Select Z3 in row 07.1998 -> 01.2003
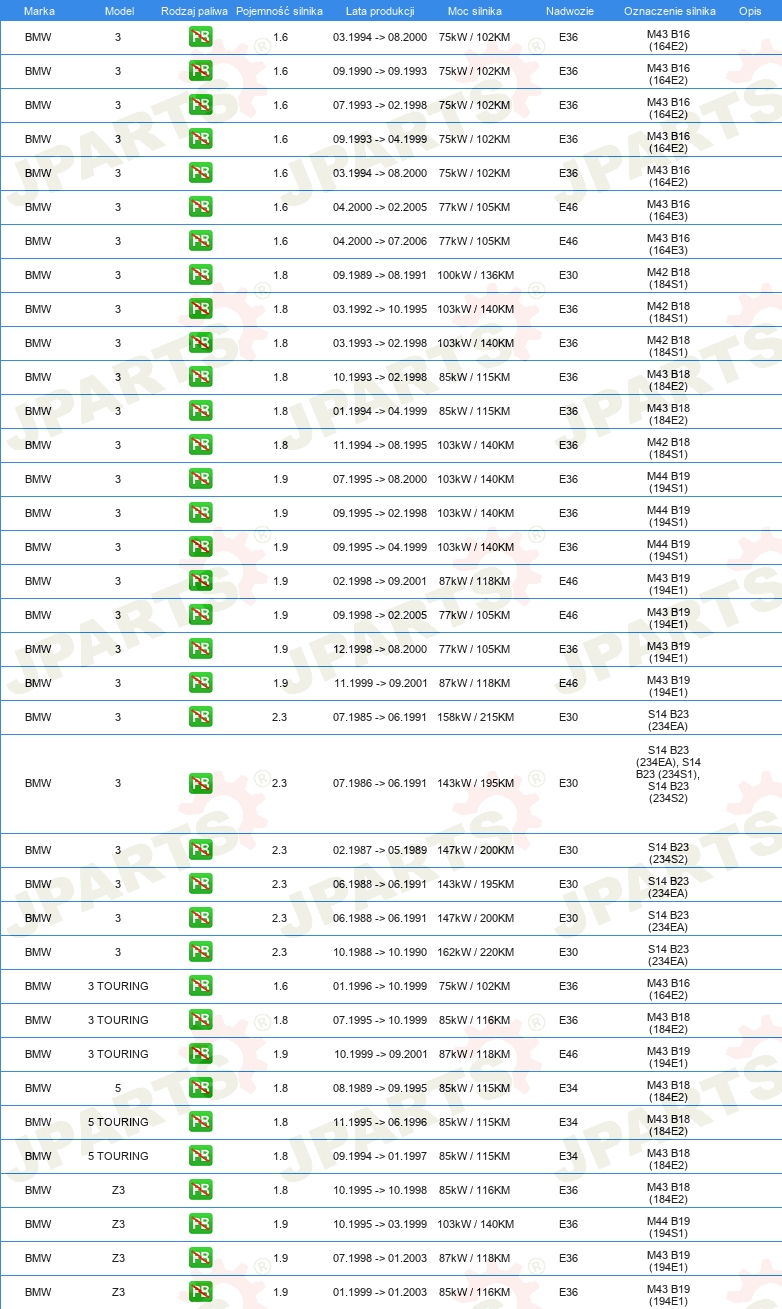782x1309 pixels. point(118,1258)
